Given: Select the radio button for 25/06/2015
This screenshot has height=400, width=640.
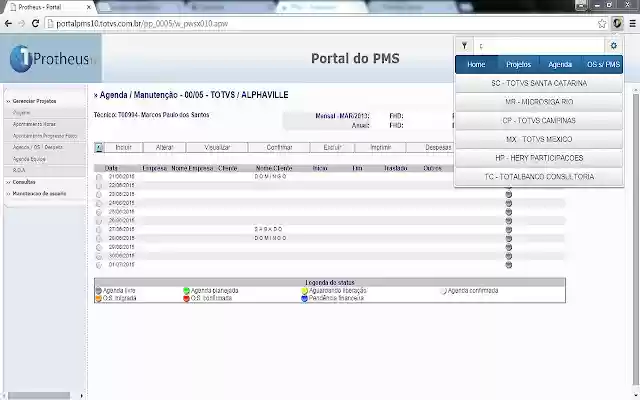Looking at the screenshot, I should 99,212.
